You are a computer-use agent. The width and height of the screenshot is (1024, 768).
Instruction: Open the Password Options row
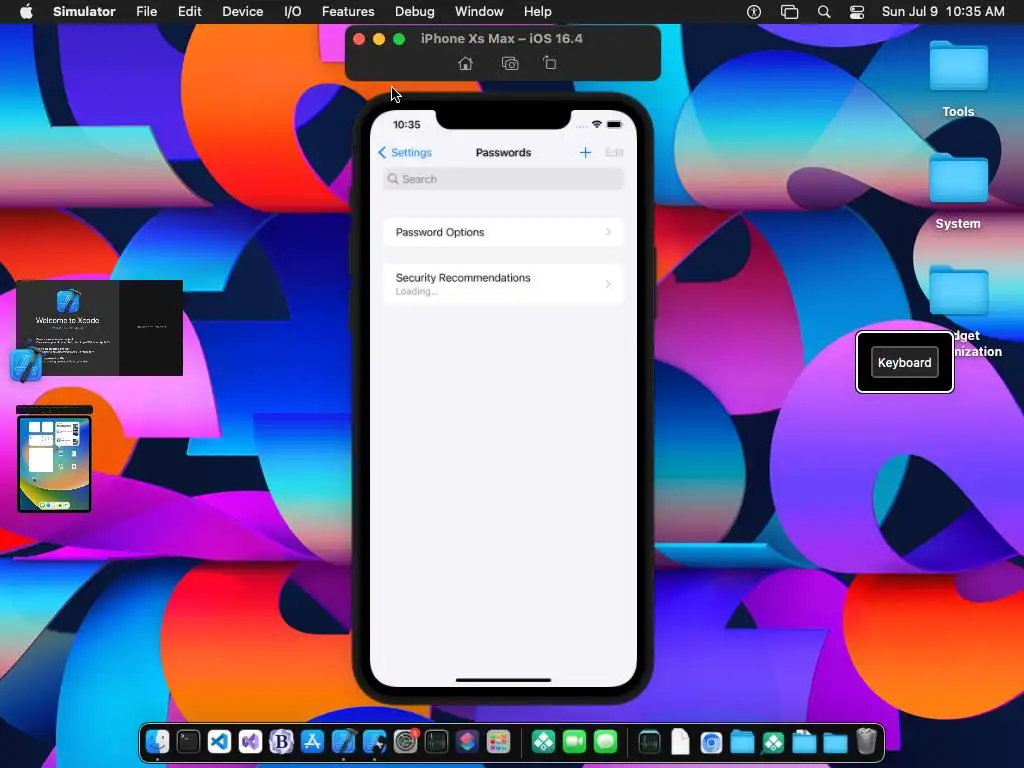coord(504,232)
